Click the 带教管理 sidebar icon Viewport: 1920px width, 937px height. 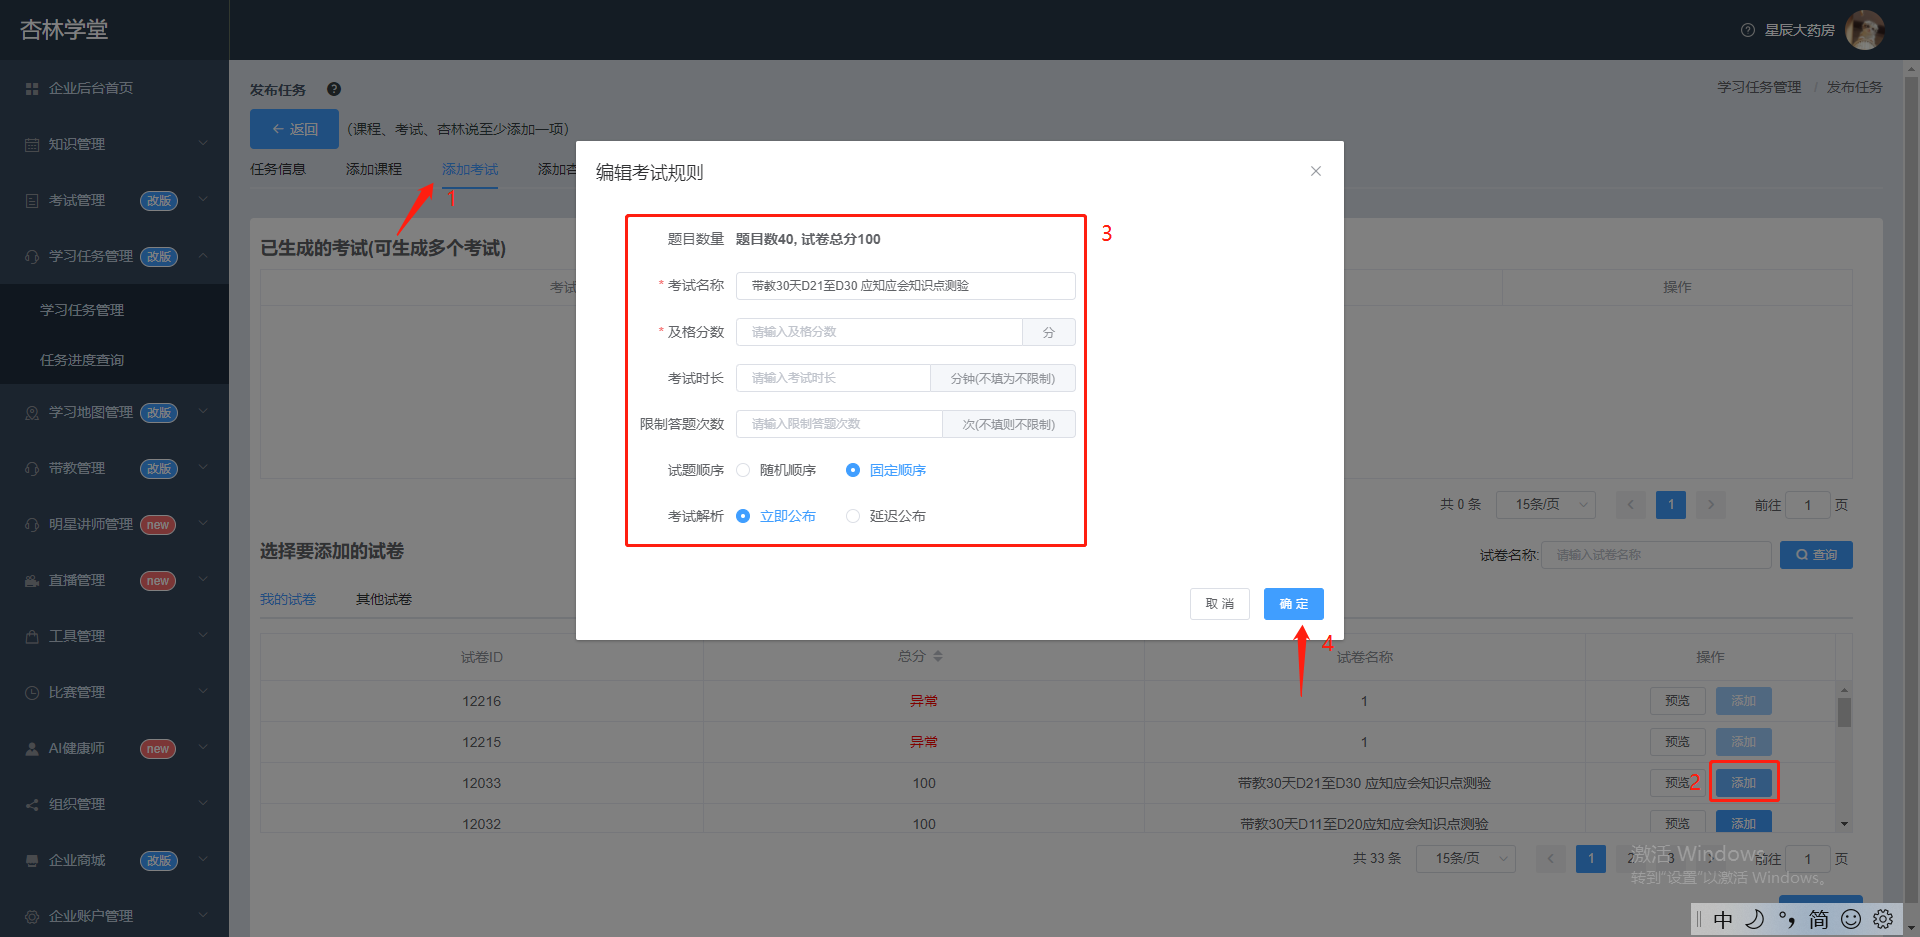(32, 469)
